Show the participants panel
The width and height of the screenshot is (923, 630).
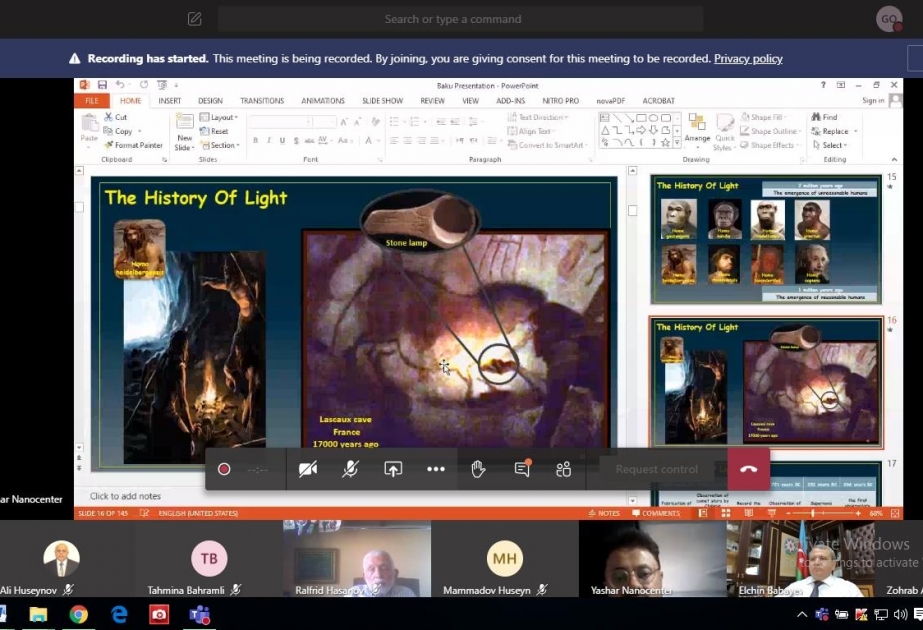coord(563,469)
